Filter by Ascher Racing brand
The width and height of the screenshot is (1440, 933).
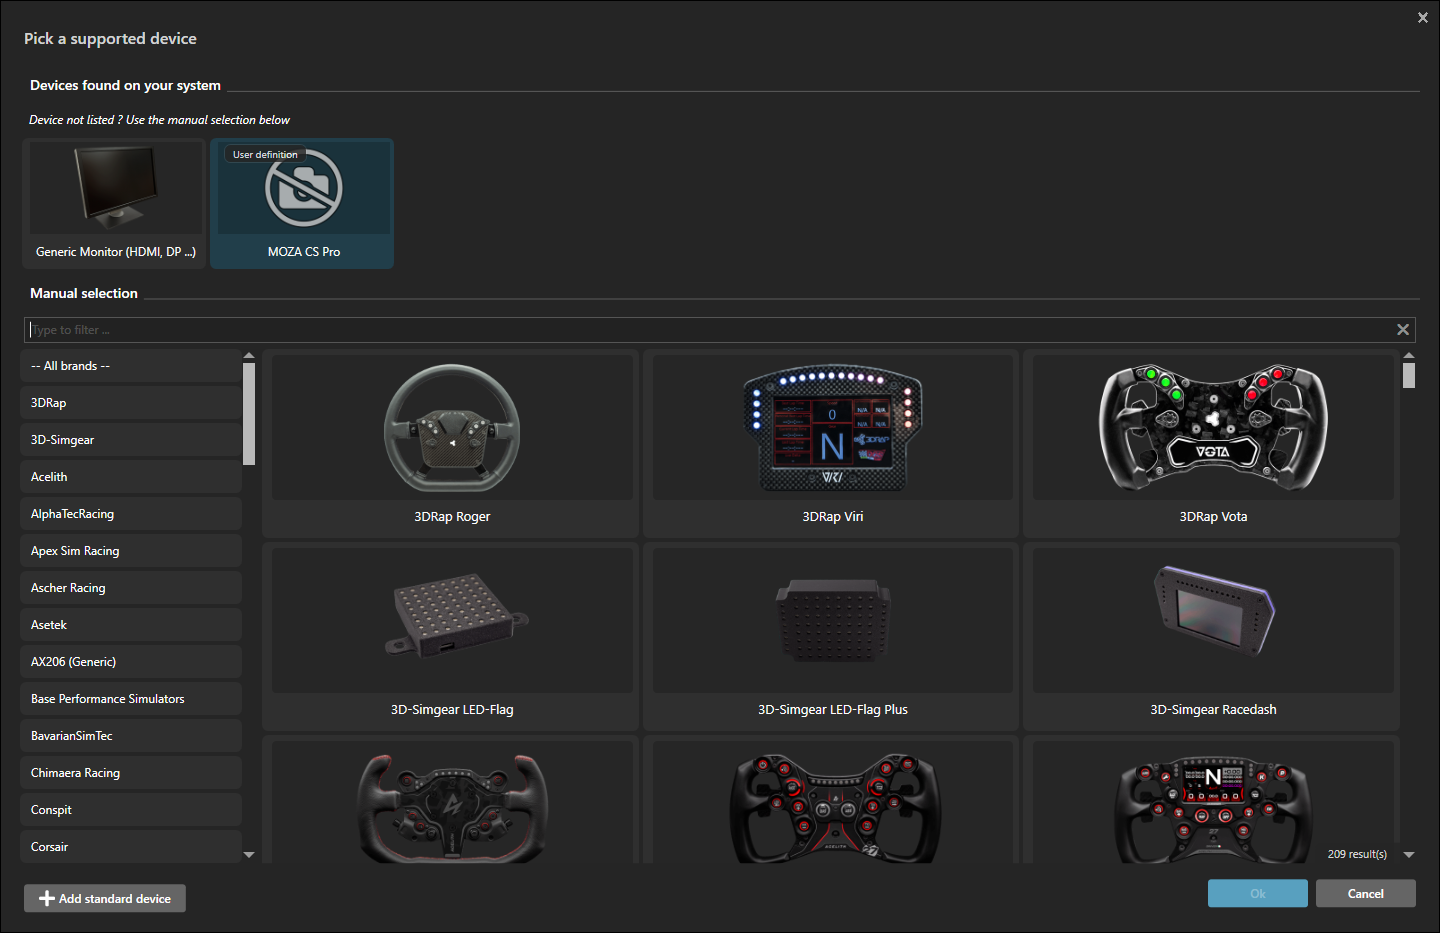[131, 588]
